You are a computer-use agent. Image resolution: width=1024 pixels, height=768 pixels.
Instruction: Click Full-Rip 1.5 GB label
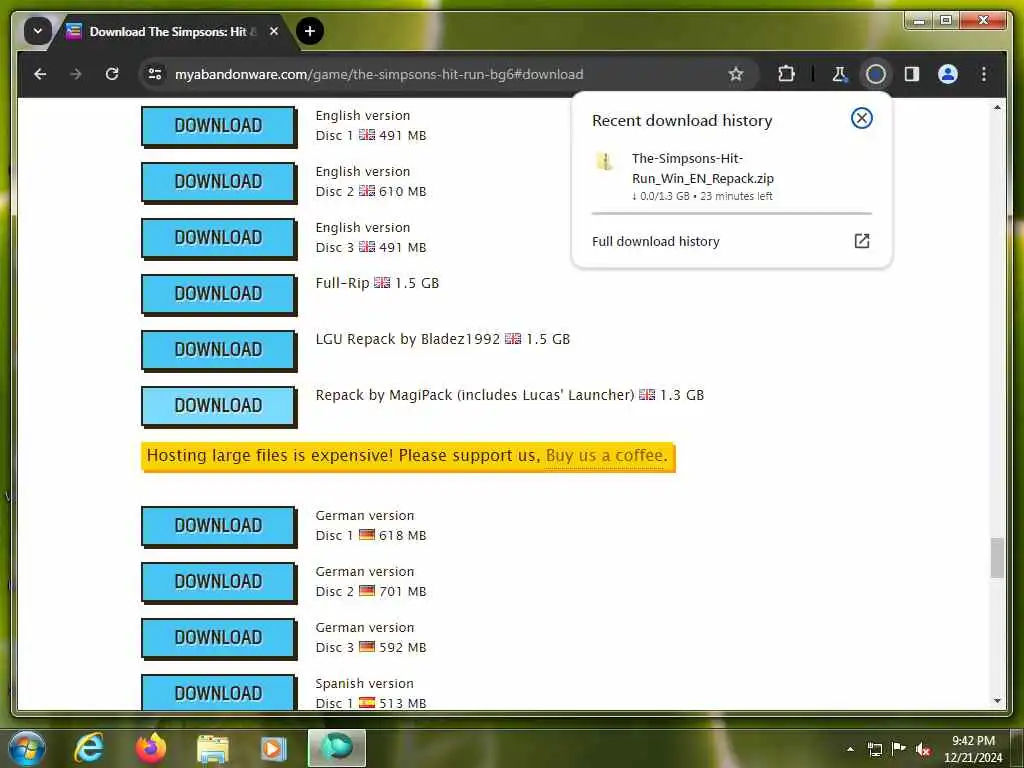pyautogui.click(x=377, y=283)
